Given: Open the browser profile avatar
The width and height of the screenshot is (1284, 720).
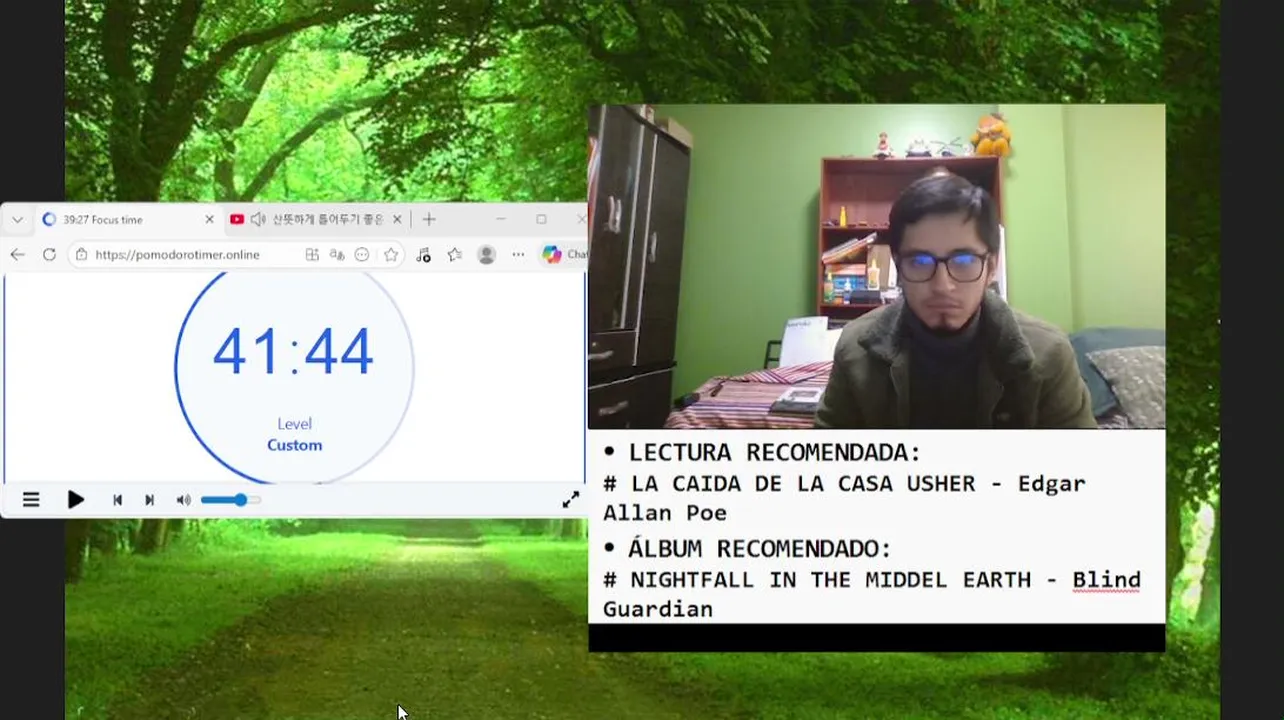Looking at the screenshot, I should point(487,255).
